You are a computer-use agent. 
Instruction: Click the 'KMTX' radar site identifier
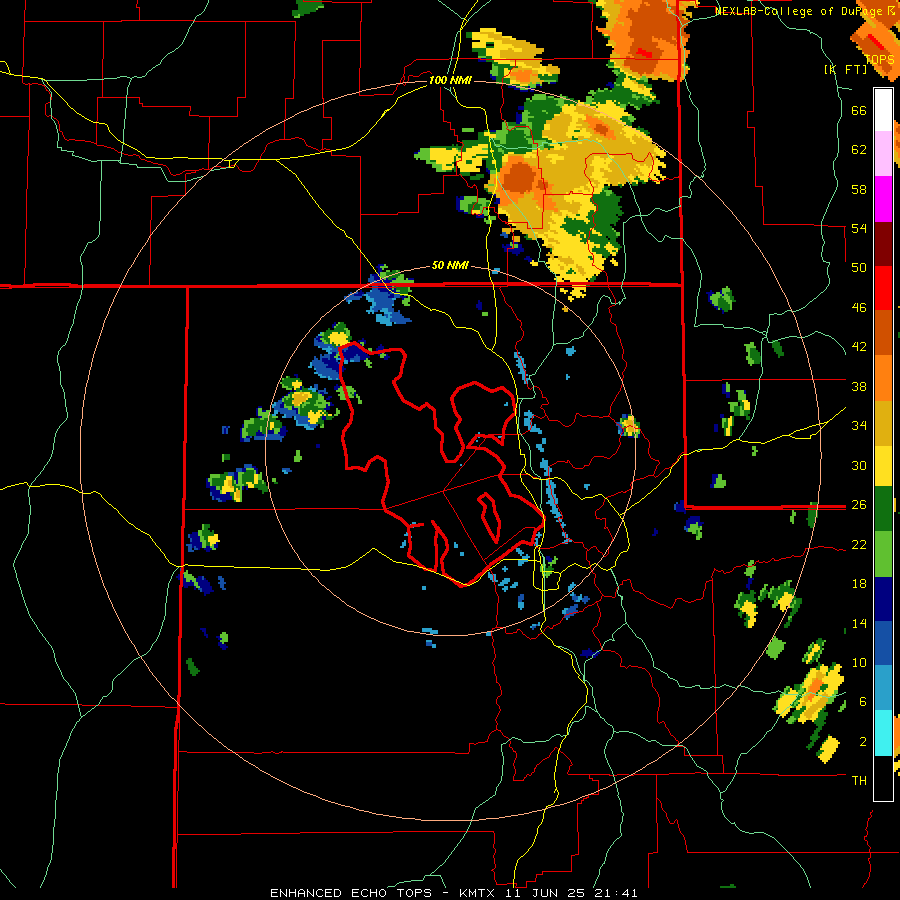(476, 893)
